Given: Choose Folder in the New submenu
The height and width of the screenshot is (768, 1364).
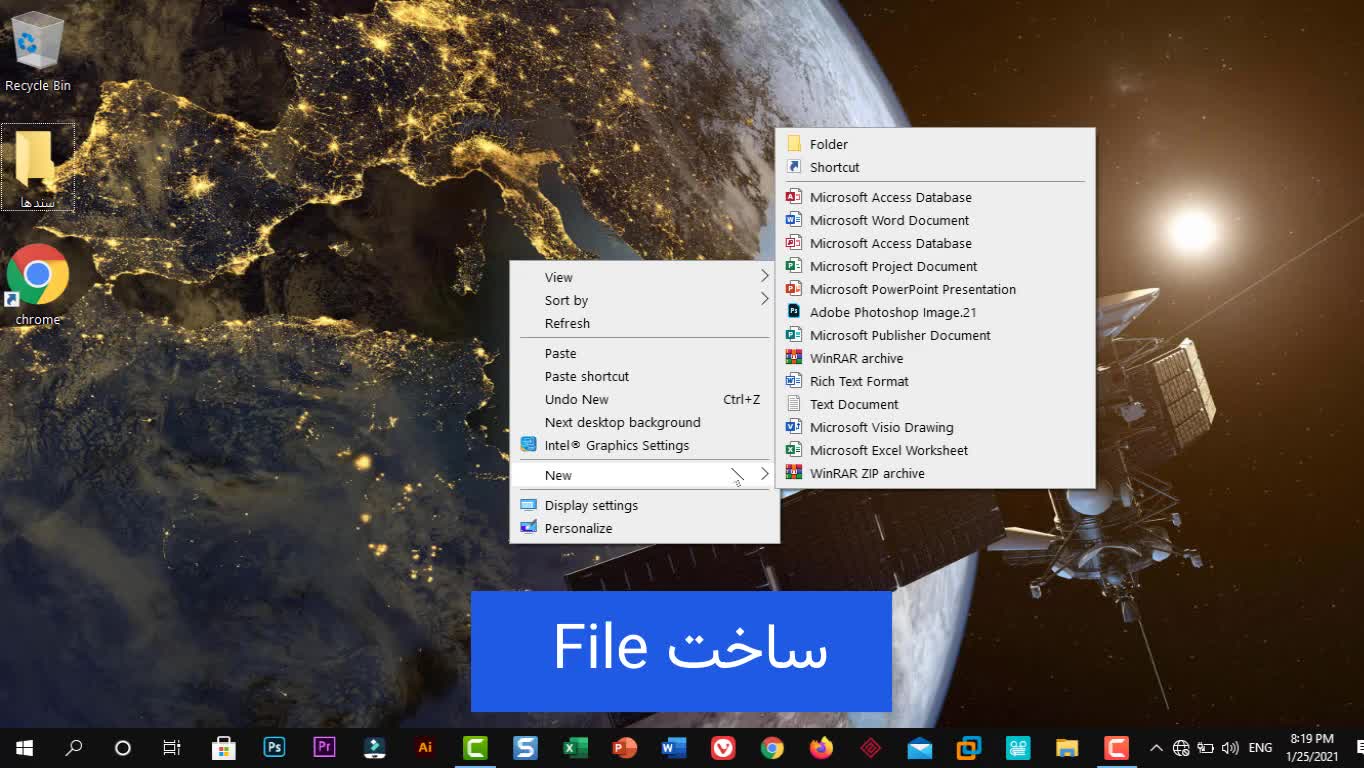Looking at the screenshot, I should [x=829, y=144].
